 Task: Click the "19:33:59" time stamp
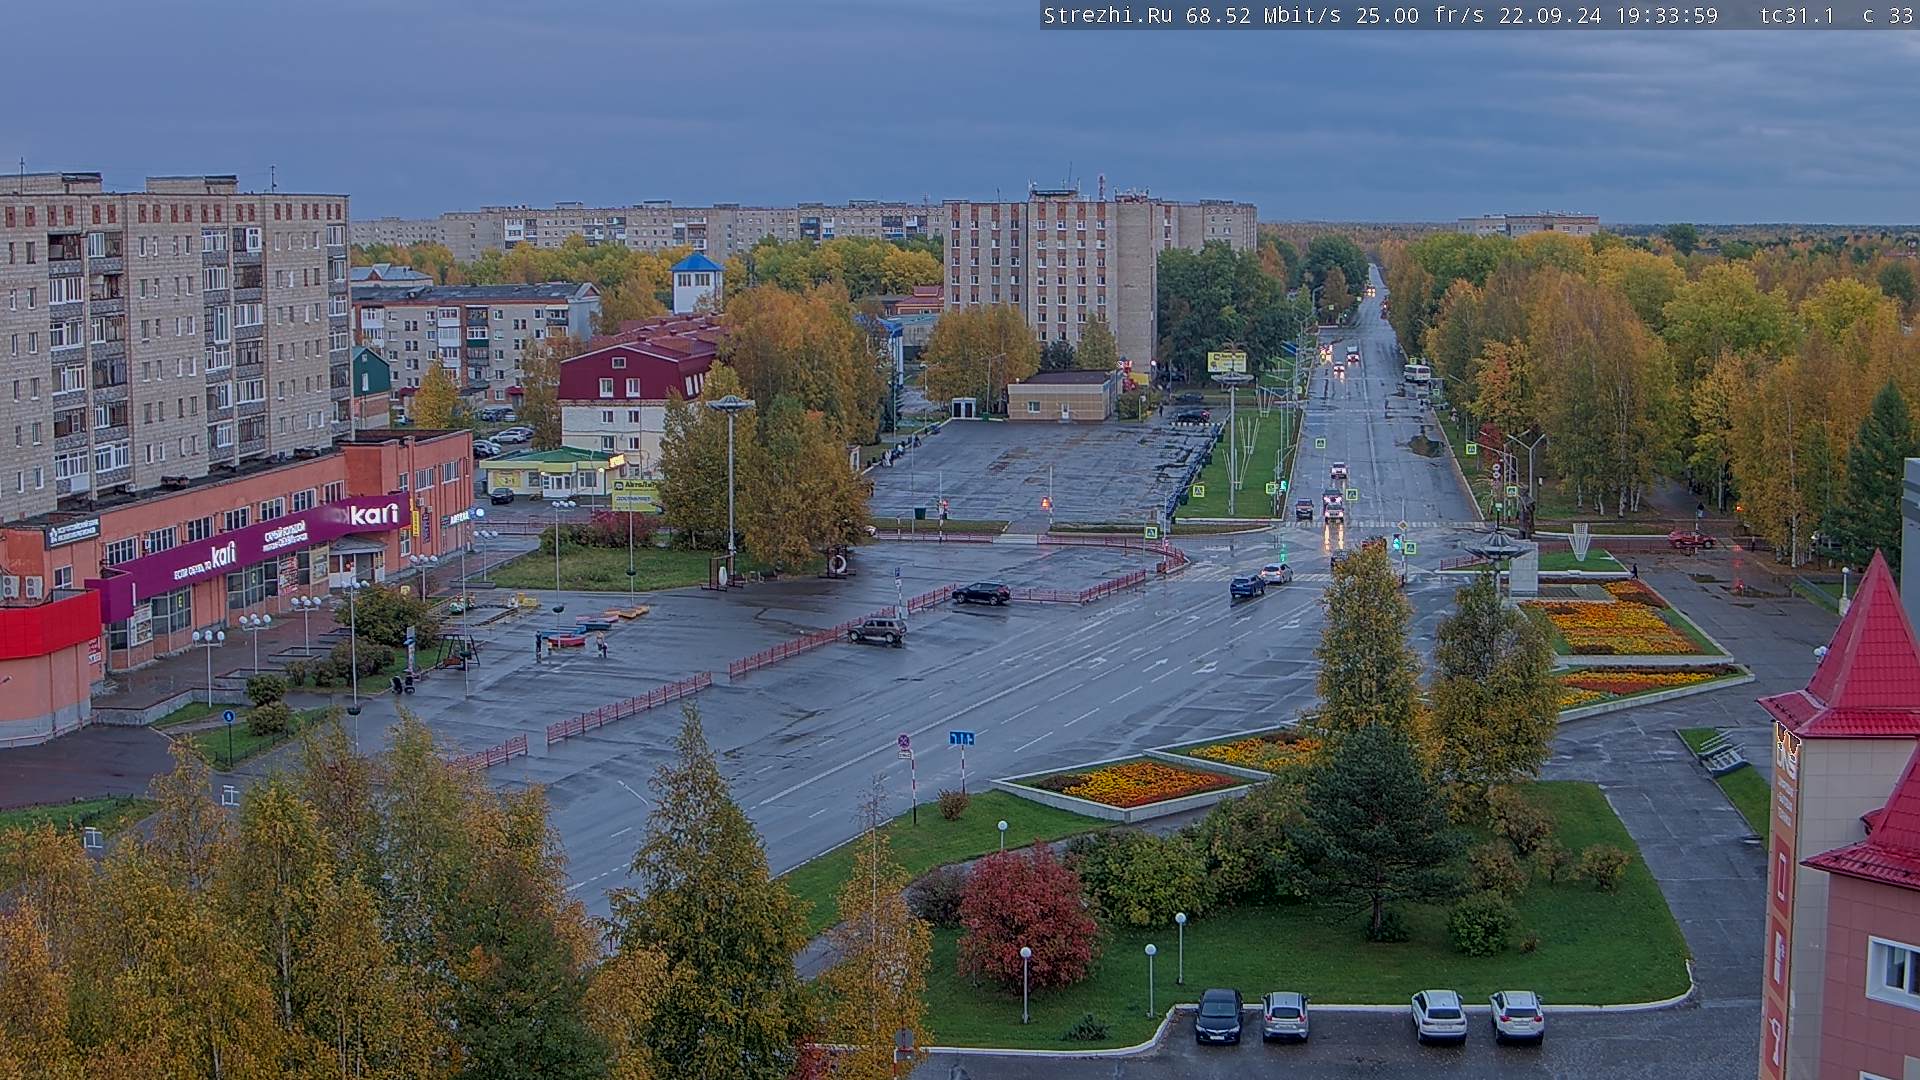pos(1666,15)
